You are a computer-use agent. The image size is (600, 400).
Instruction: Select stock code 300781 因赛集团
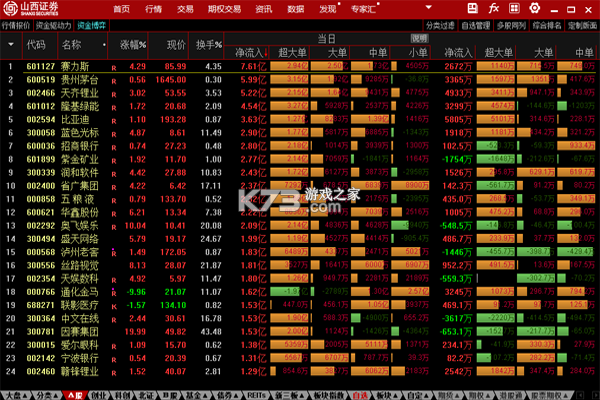[41, 331]
